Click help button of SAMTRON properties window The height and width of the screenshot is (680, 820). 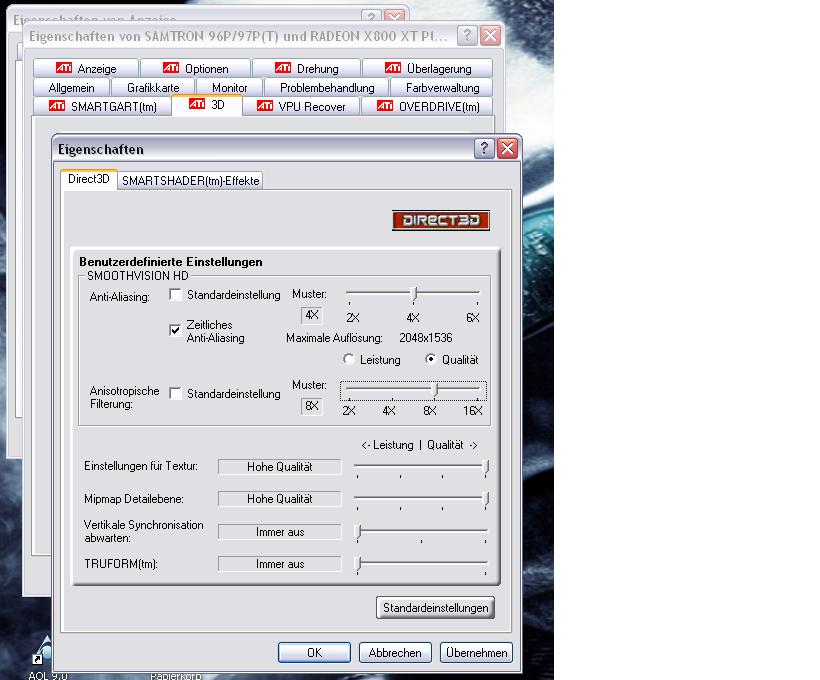point(467,36)
